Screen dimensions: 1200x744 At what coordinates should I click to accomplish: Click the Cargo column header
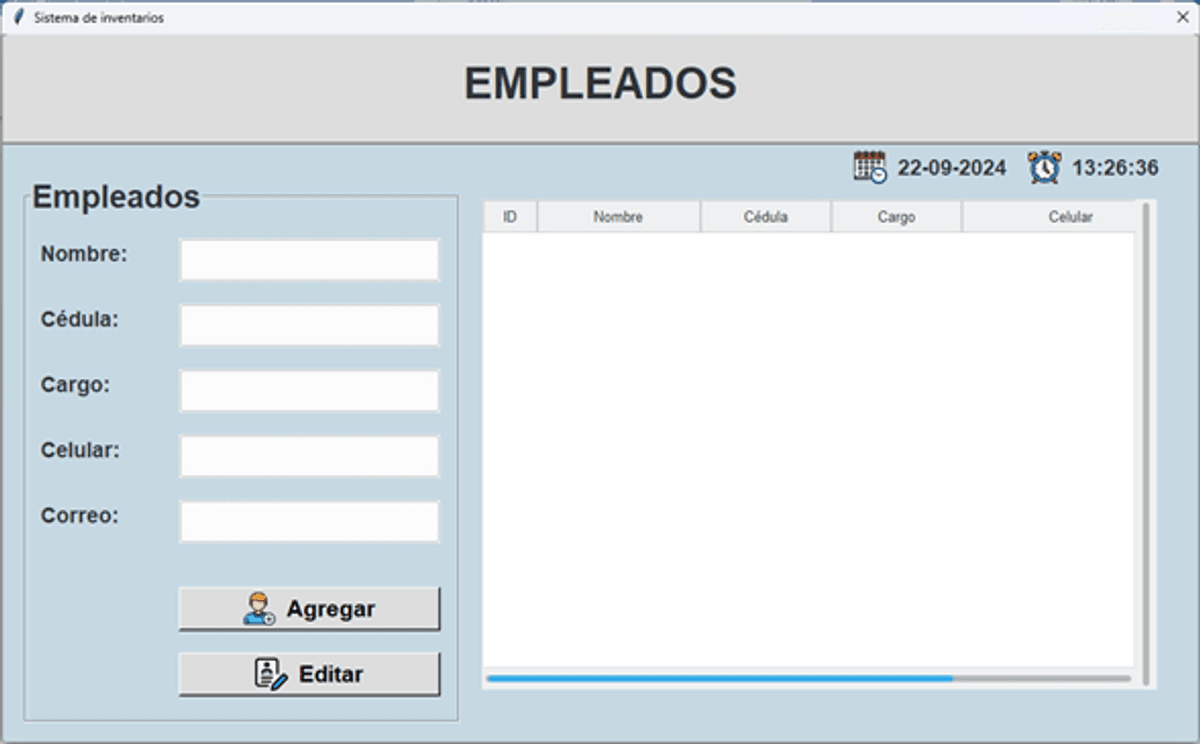tap(896, 217)
